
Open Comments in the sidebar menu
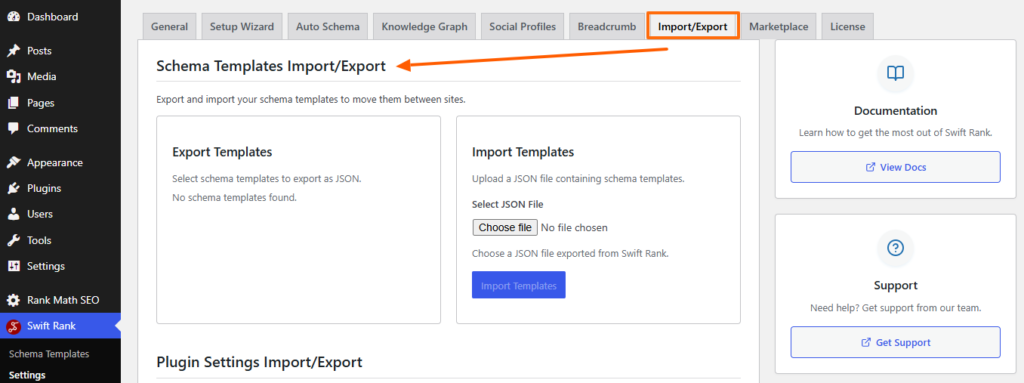60,129
